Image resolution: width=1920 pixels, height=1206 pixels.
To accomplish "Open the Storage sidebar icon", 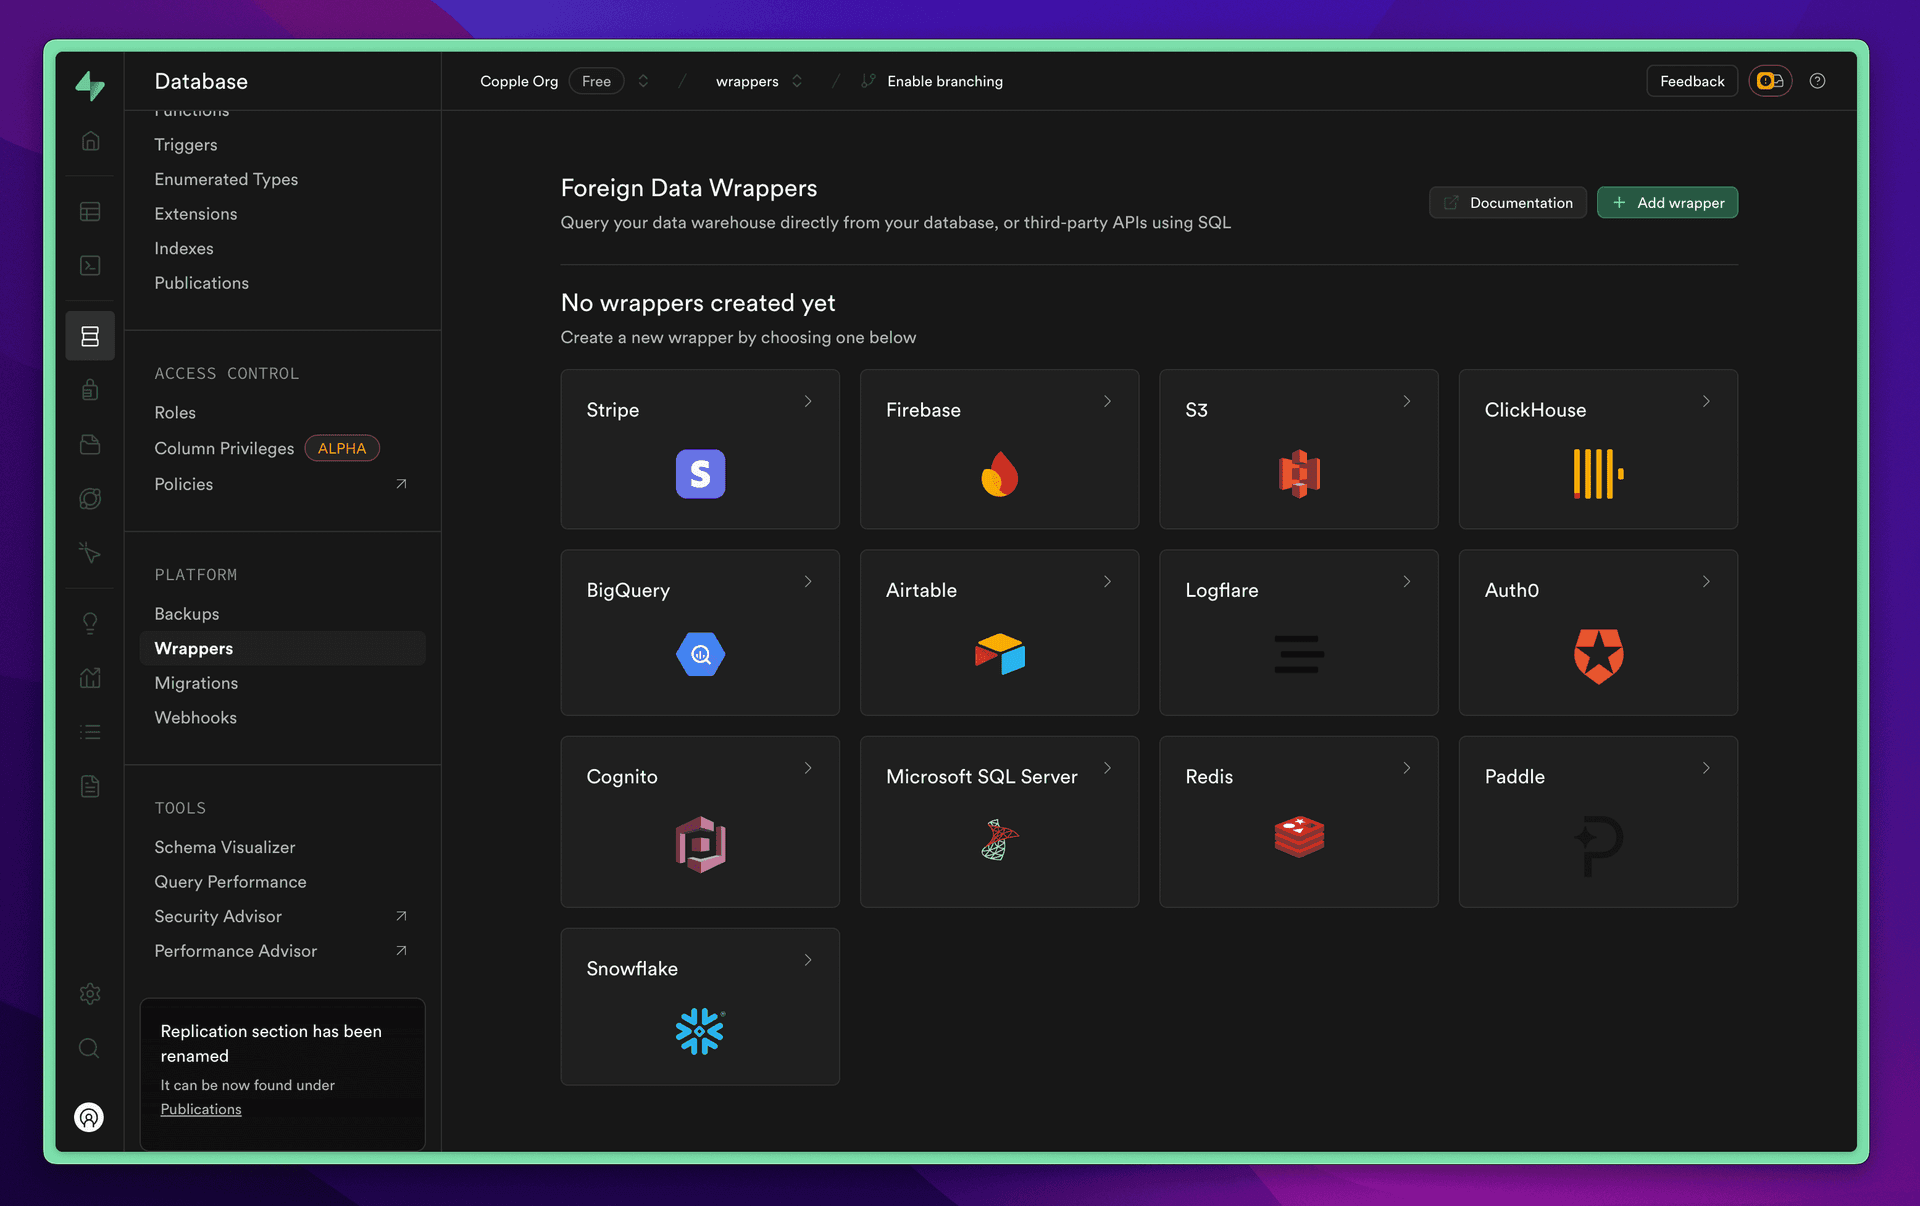I will tap(90, 445).
